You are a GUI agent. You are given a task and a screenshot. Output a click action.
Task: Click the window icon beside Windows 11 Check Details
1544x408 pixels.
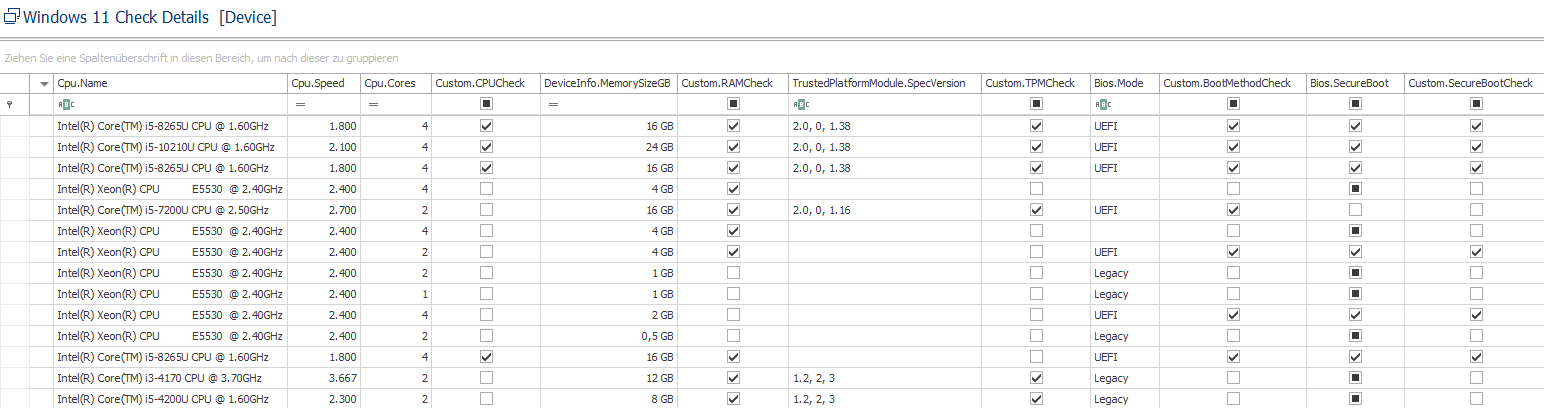(11, 18)
